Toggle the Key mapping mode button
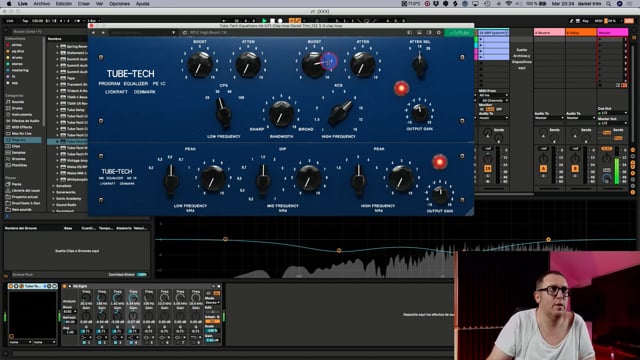Image resolution: width=640 pixels, height=360 pixels. pyautogui.click(x=585, y=20)
